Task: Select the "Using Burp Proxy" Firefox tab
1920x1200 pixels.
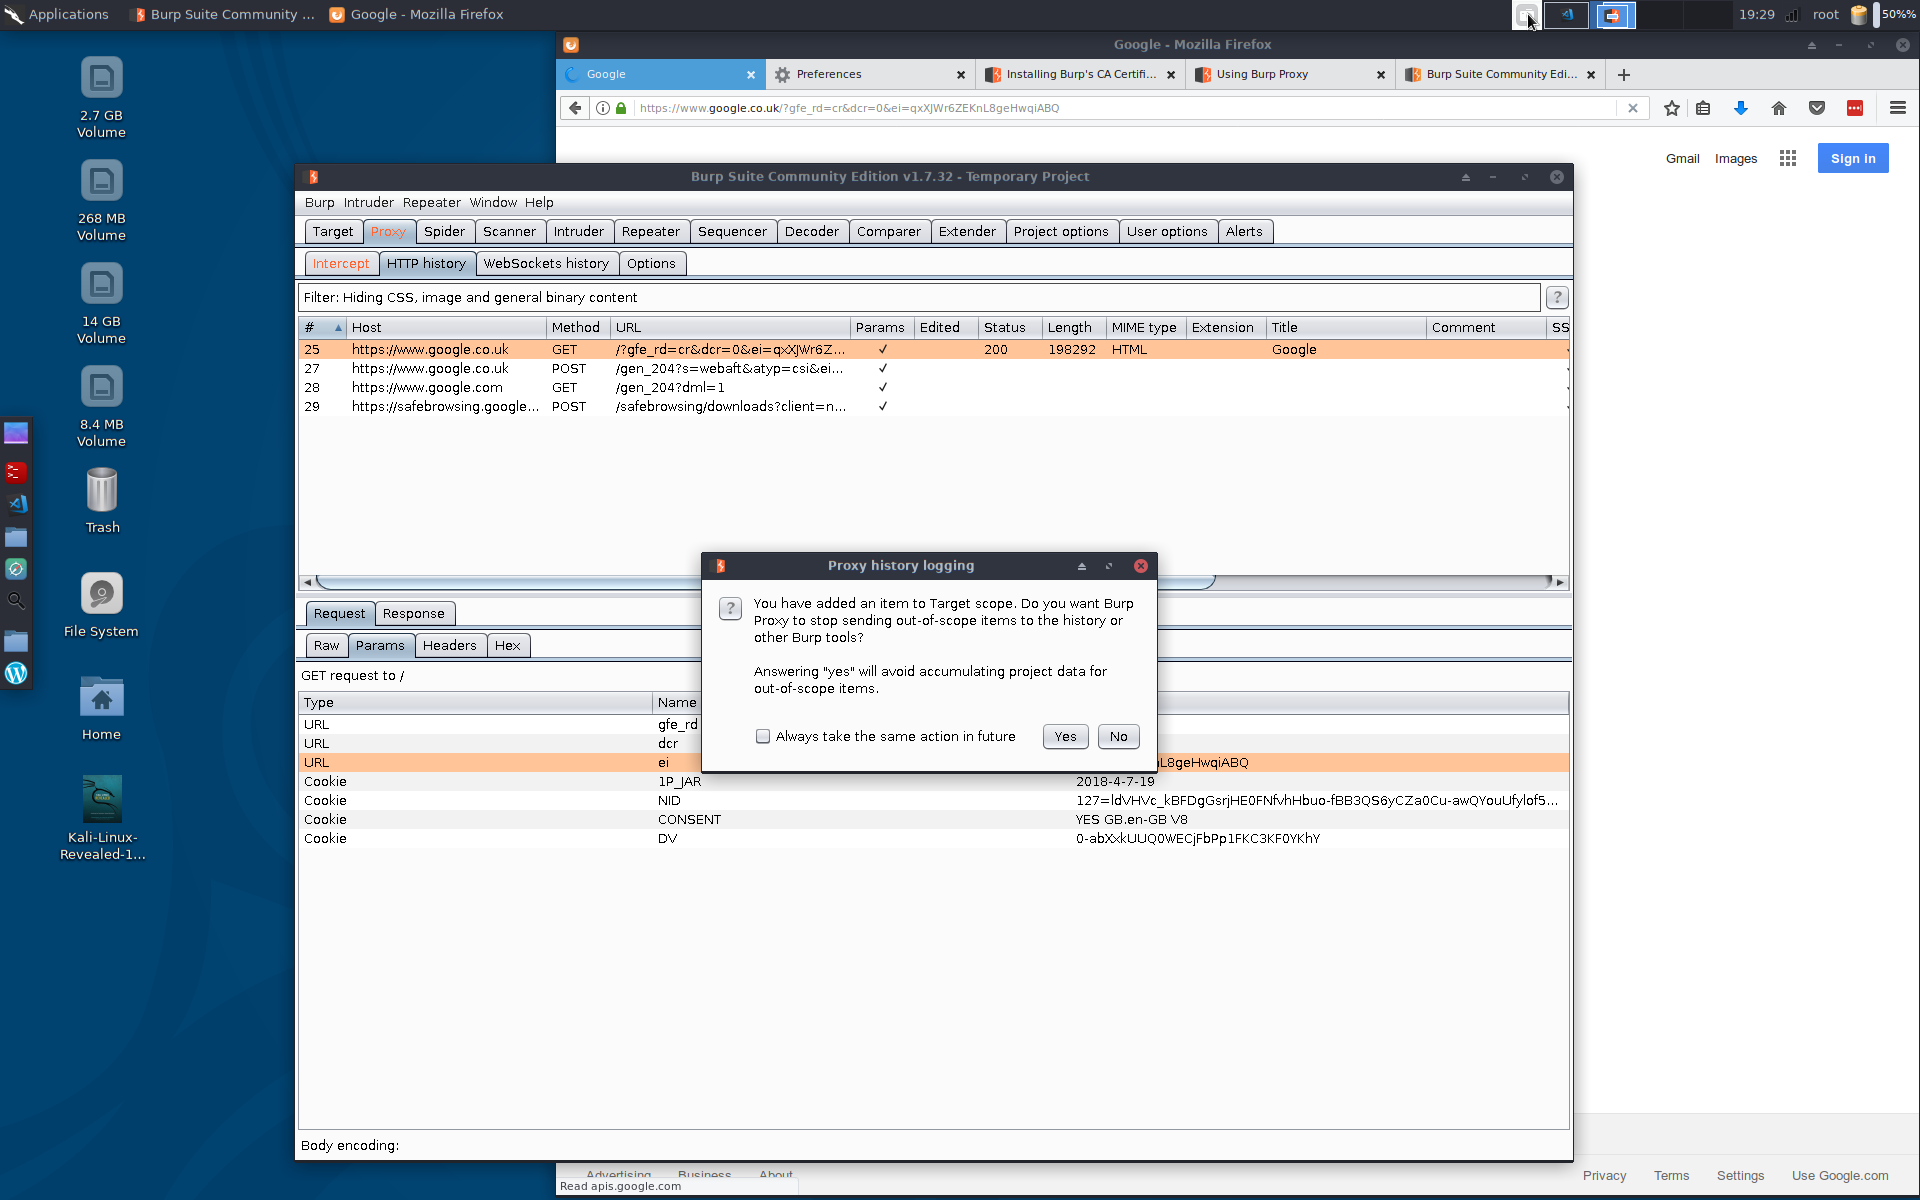Action: coord(1263,74)
